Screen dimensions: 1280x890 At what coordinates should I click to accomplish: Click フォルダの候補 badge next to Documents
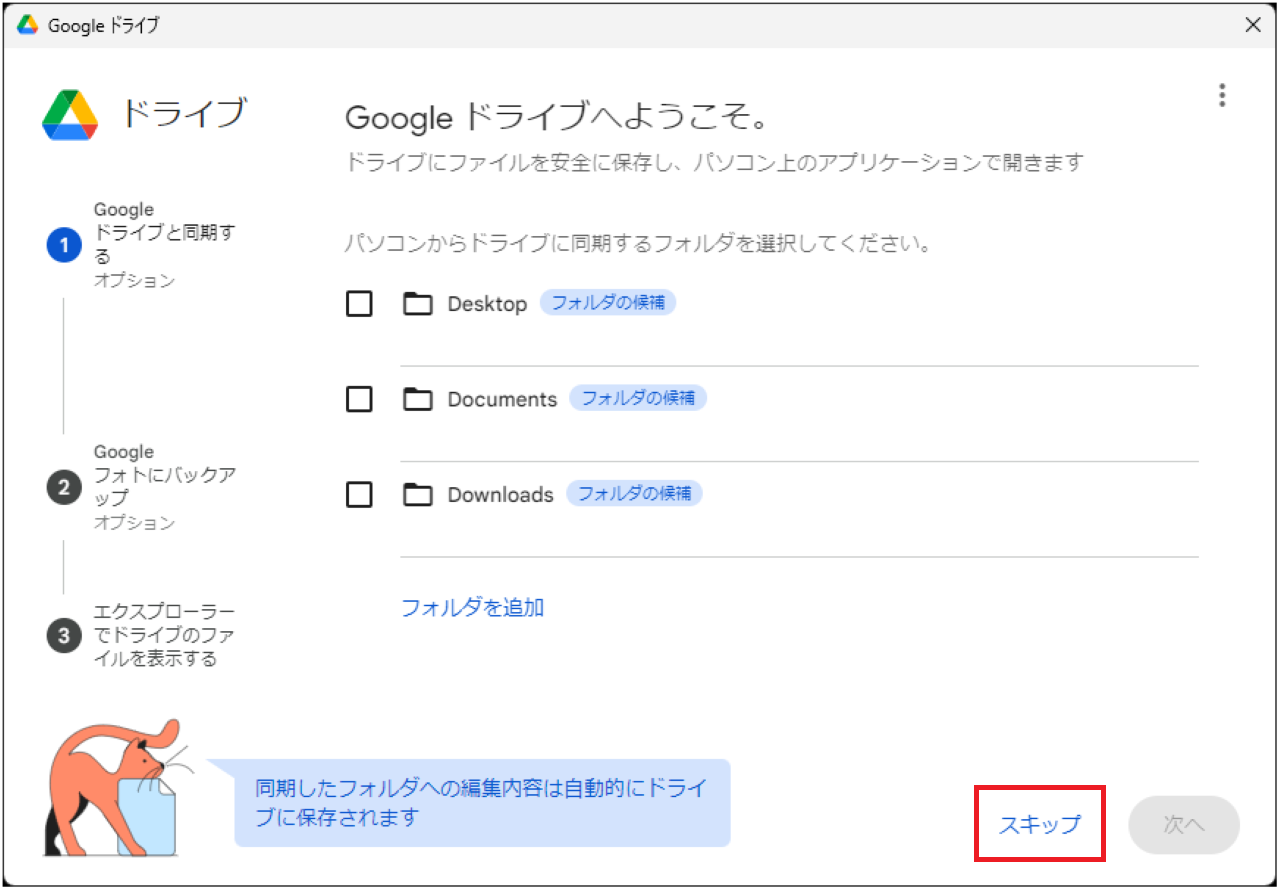pos(638,397)
